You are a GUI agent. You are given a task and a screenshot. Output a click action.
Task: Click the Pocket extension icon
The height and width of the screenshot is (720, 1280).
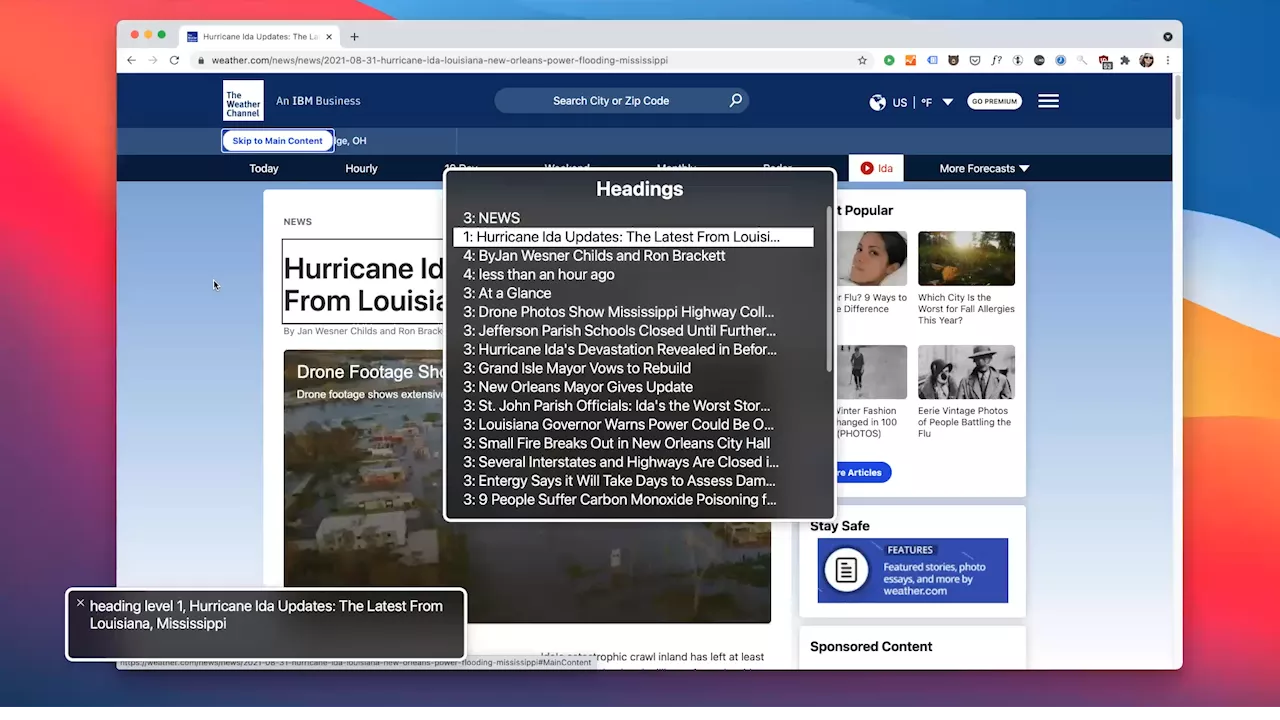tap(975, 60)
